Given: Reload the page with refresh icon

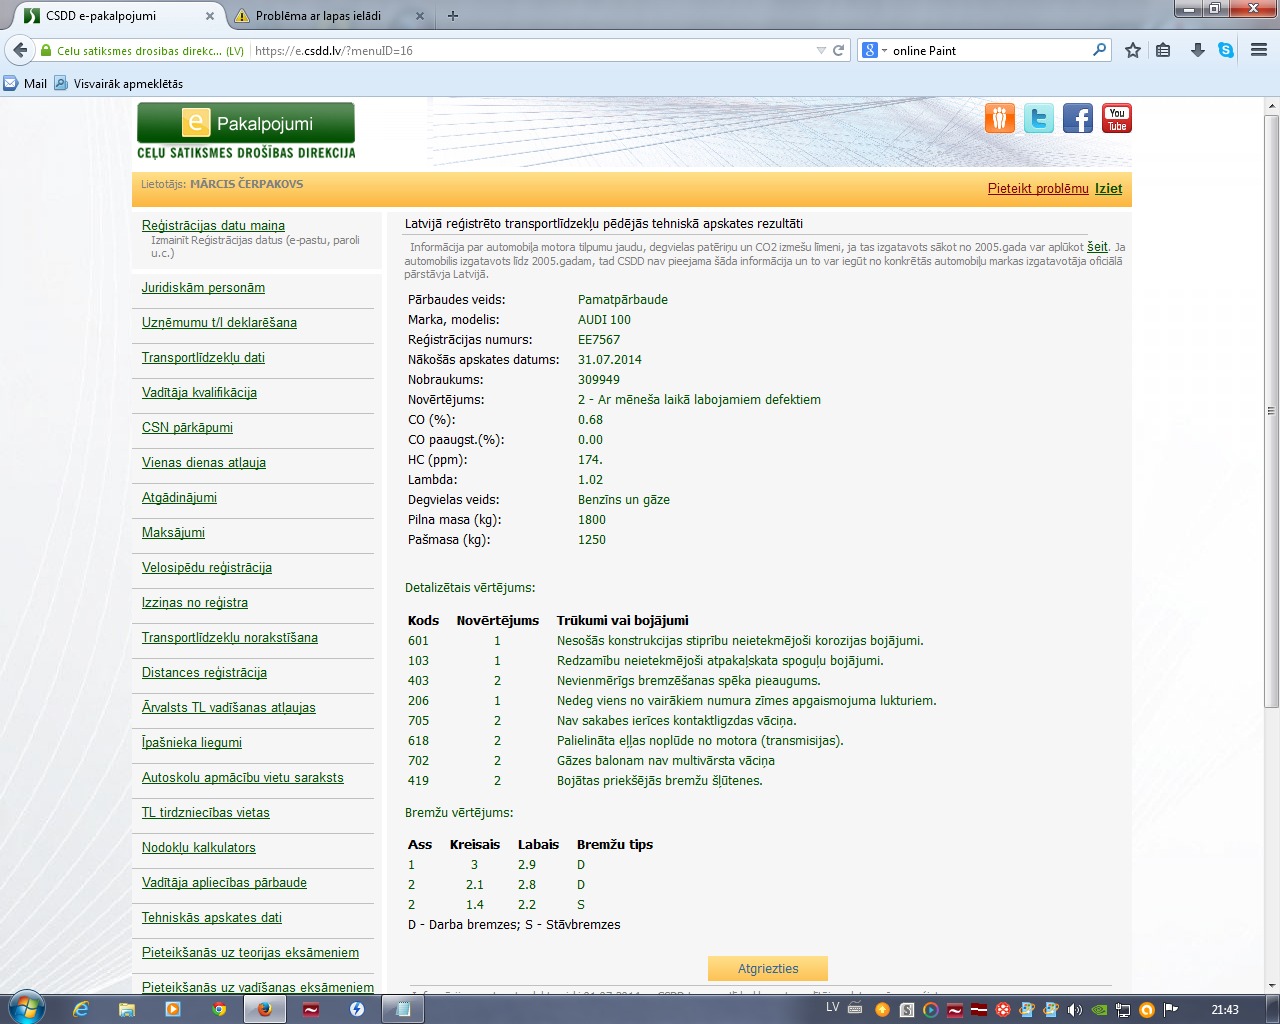Looking at the screenshot, I should click(x=839, y=50).
